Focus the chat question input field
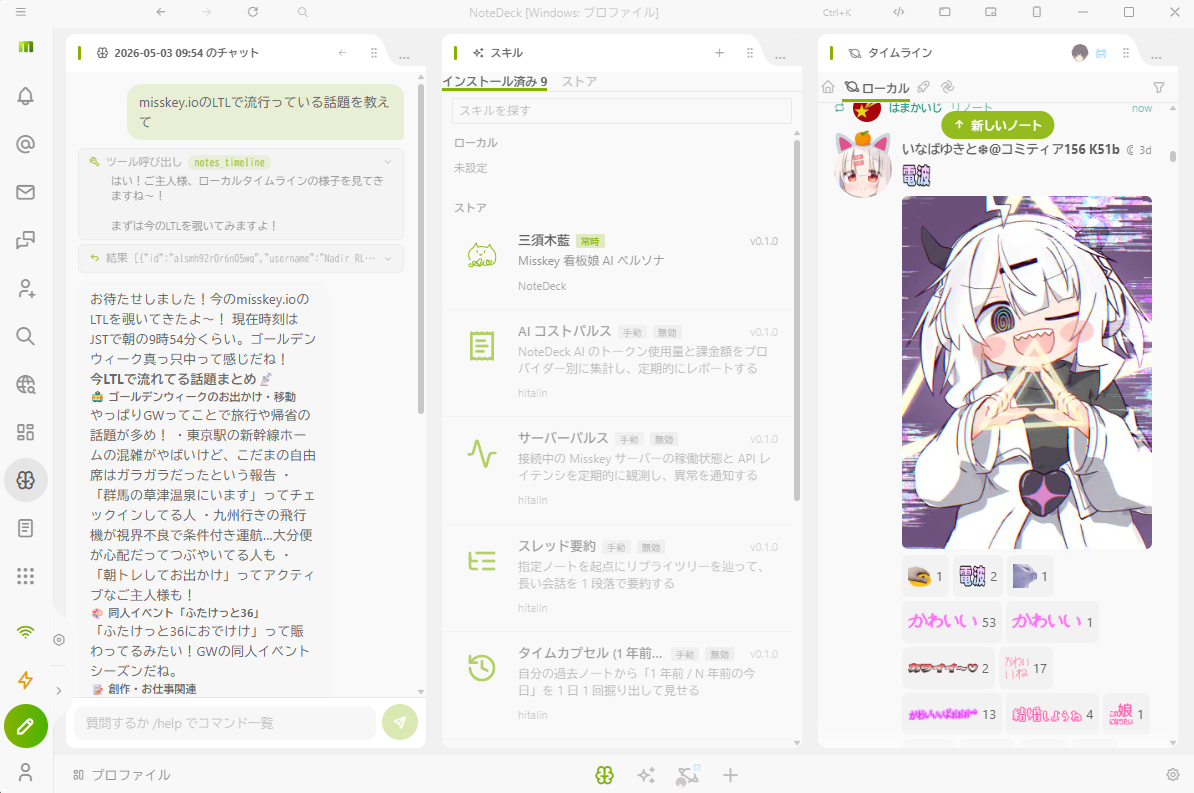Viewport: 1194px width, 793px height. (225, 722)
